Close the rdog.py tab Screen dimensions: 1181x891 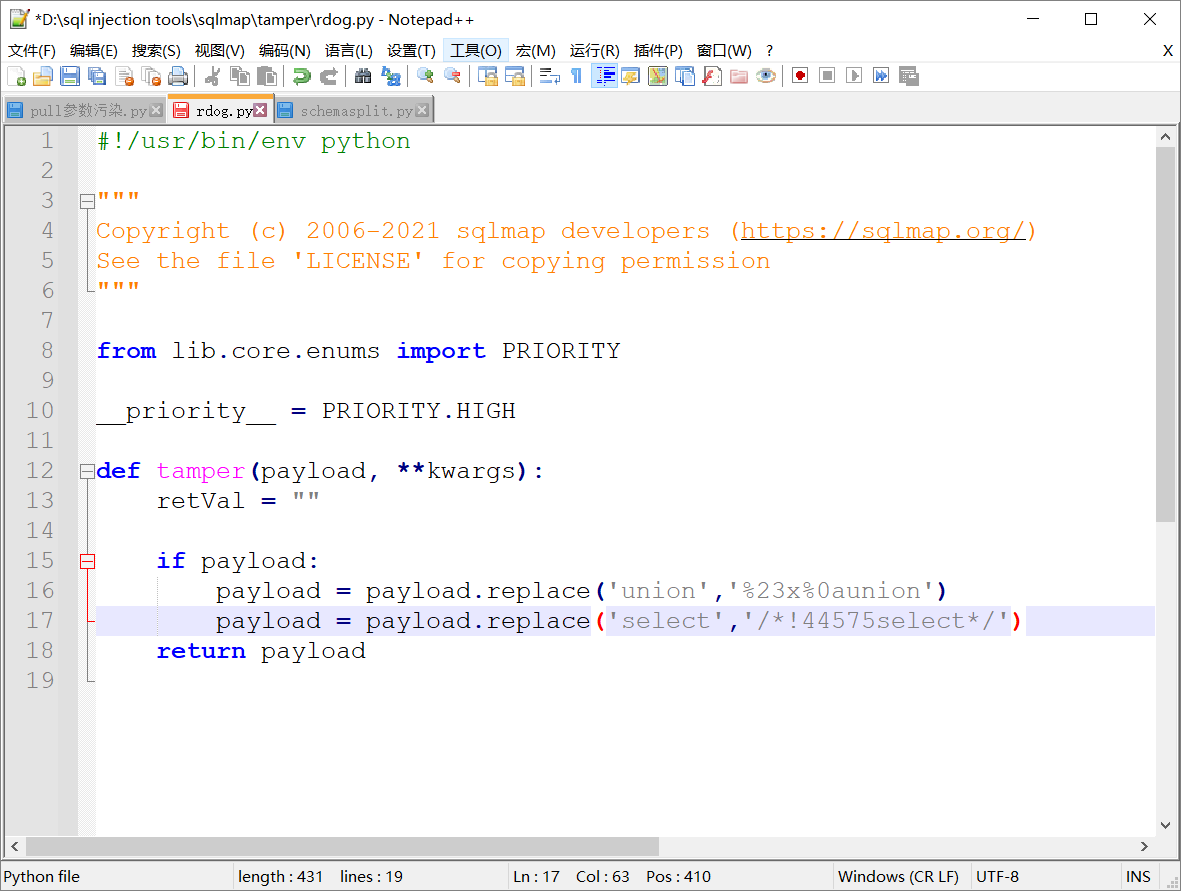(260, 110)
